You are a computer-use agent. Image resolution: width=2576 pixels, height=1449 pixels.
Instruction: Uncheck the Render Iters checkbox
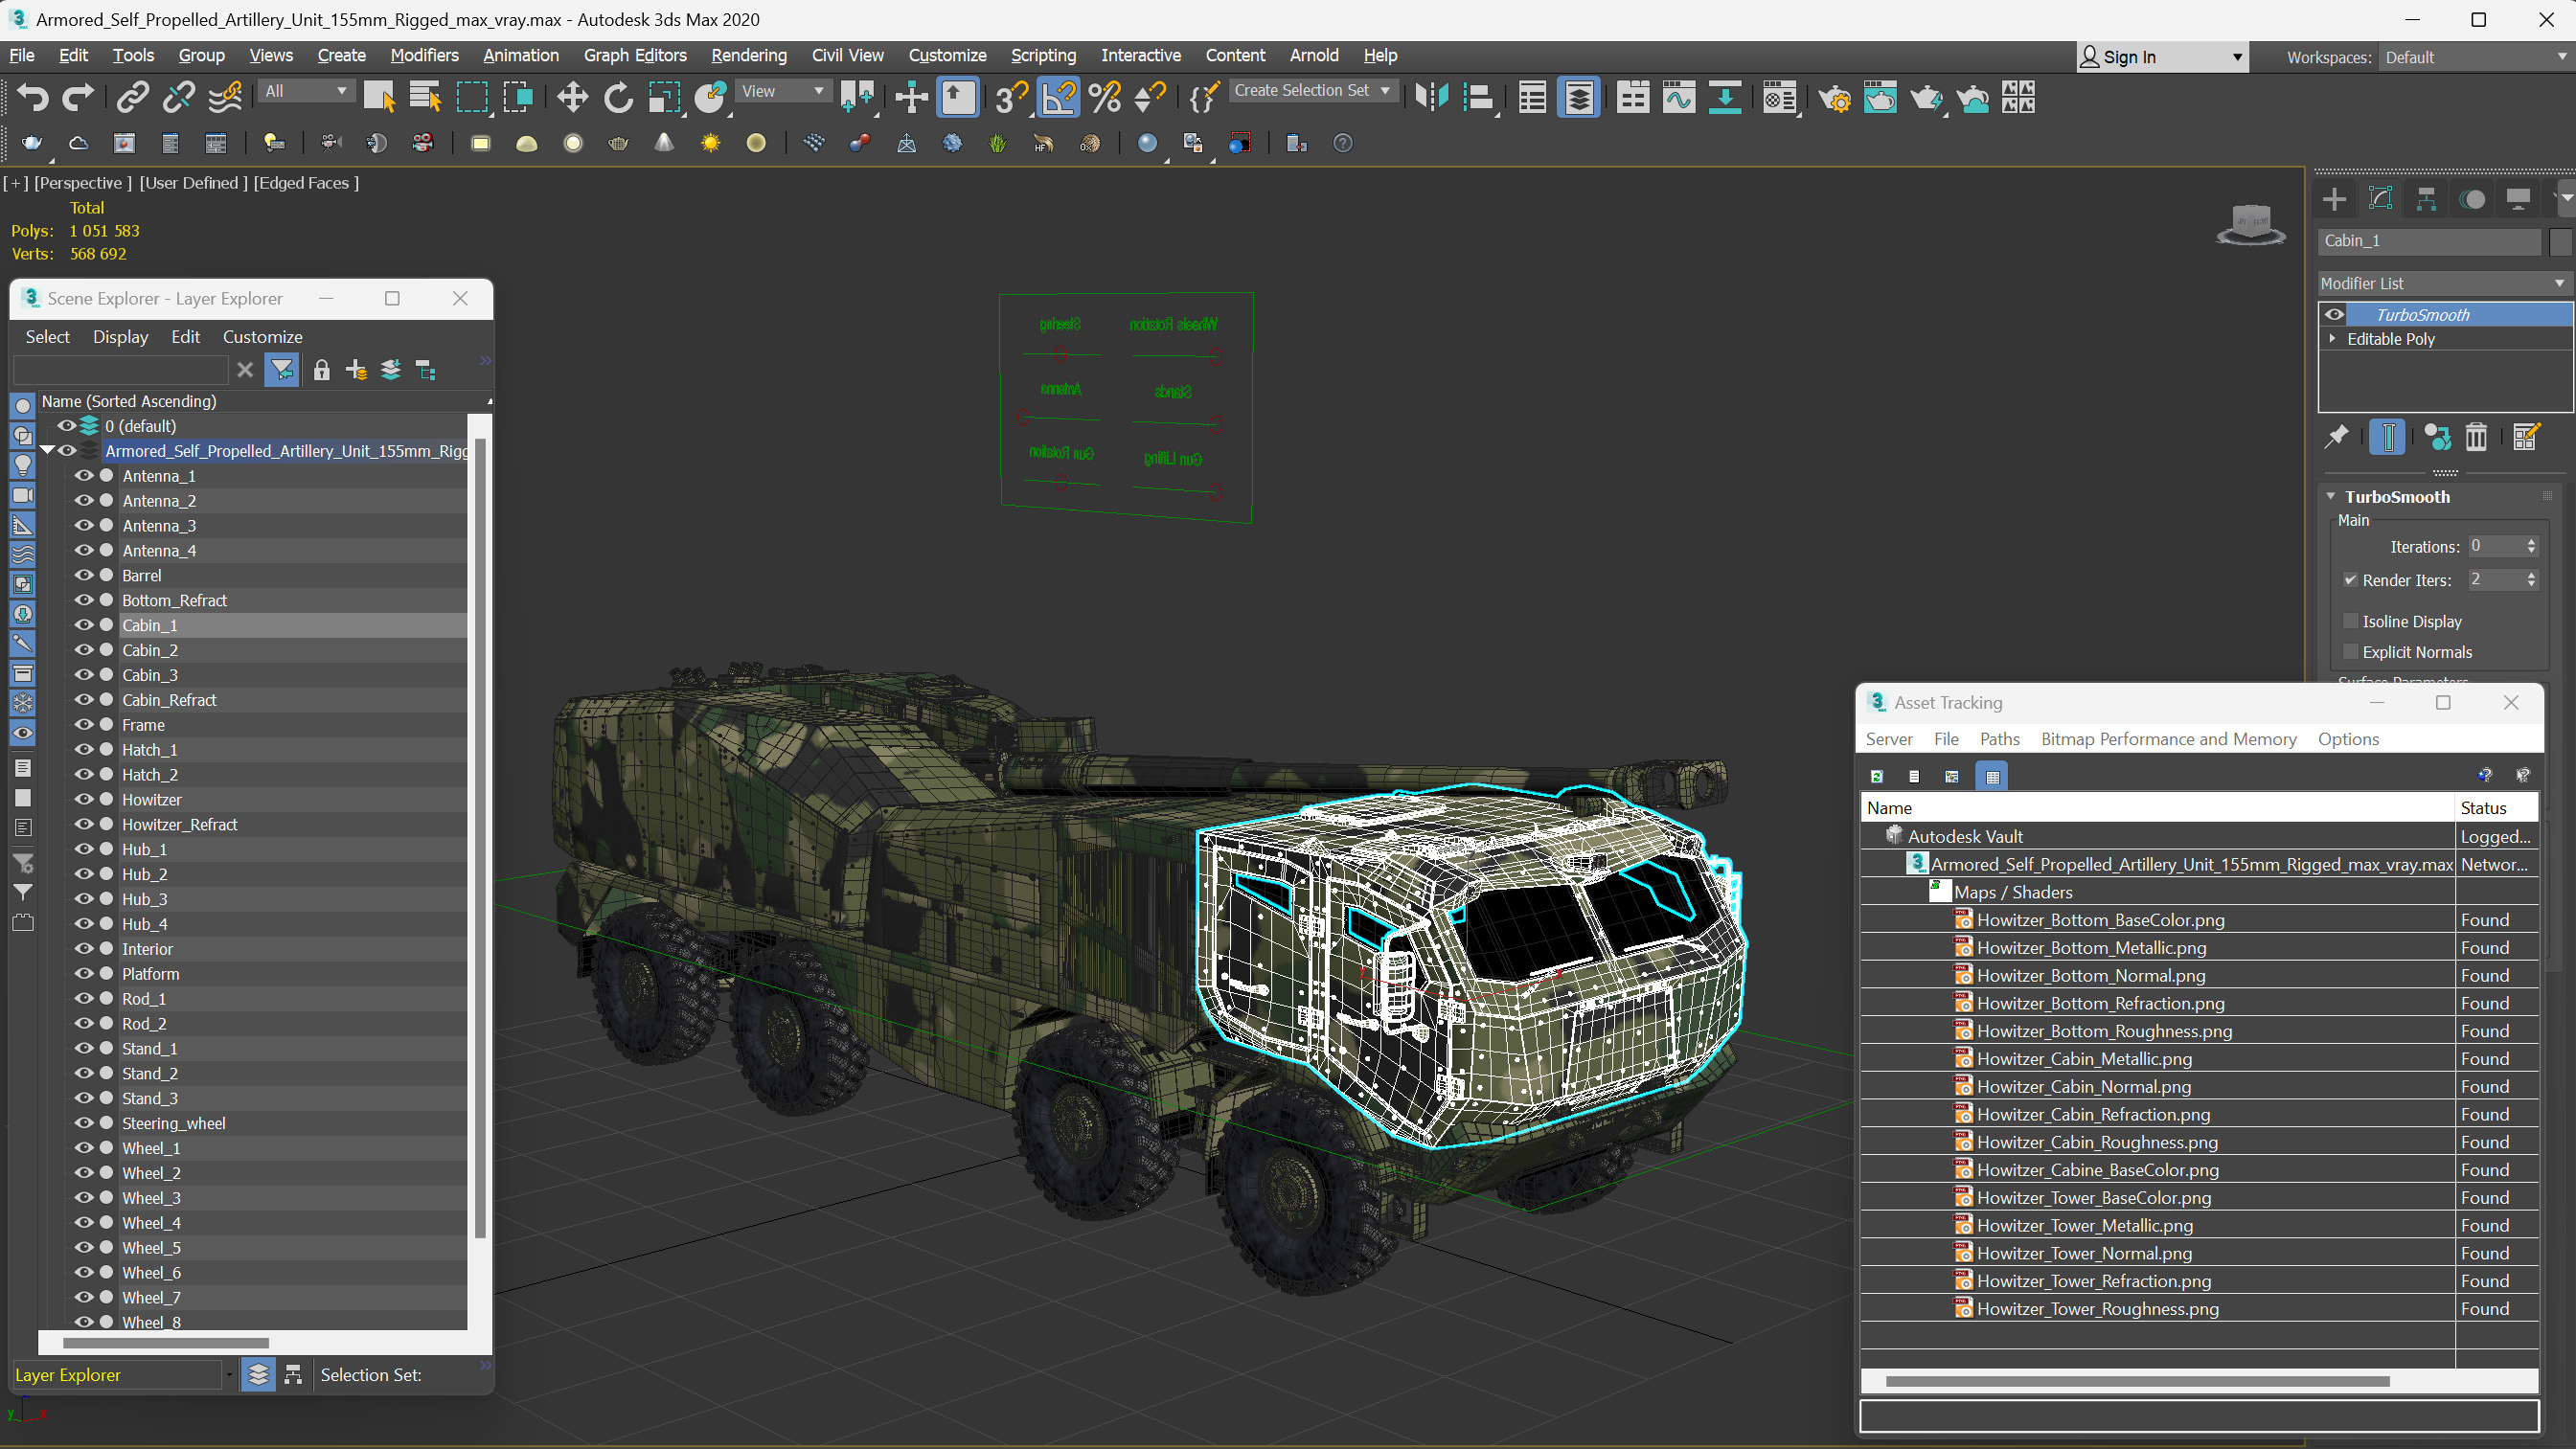pyautogui.click(x=2351, y=580)
